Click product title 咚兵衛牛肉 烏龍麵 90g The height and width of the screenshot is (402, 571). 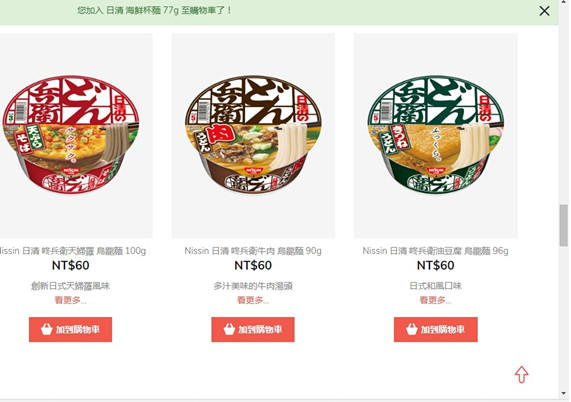[253, 251]
